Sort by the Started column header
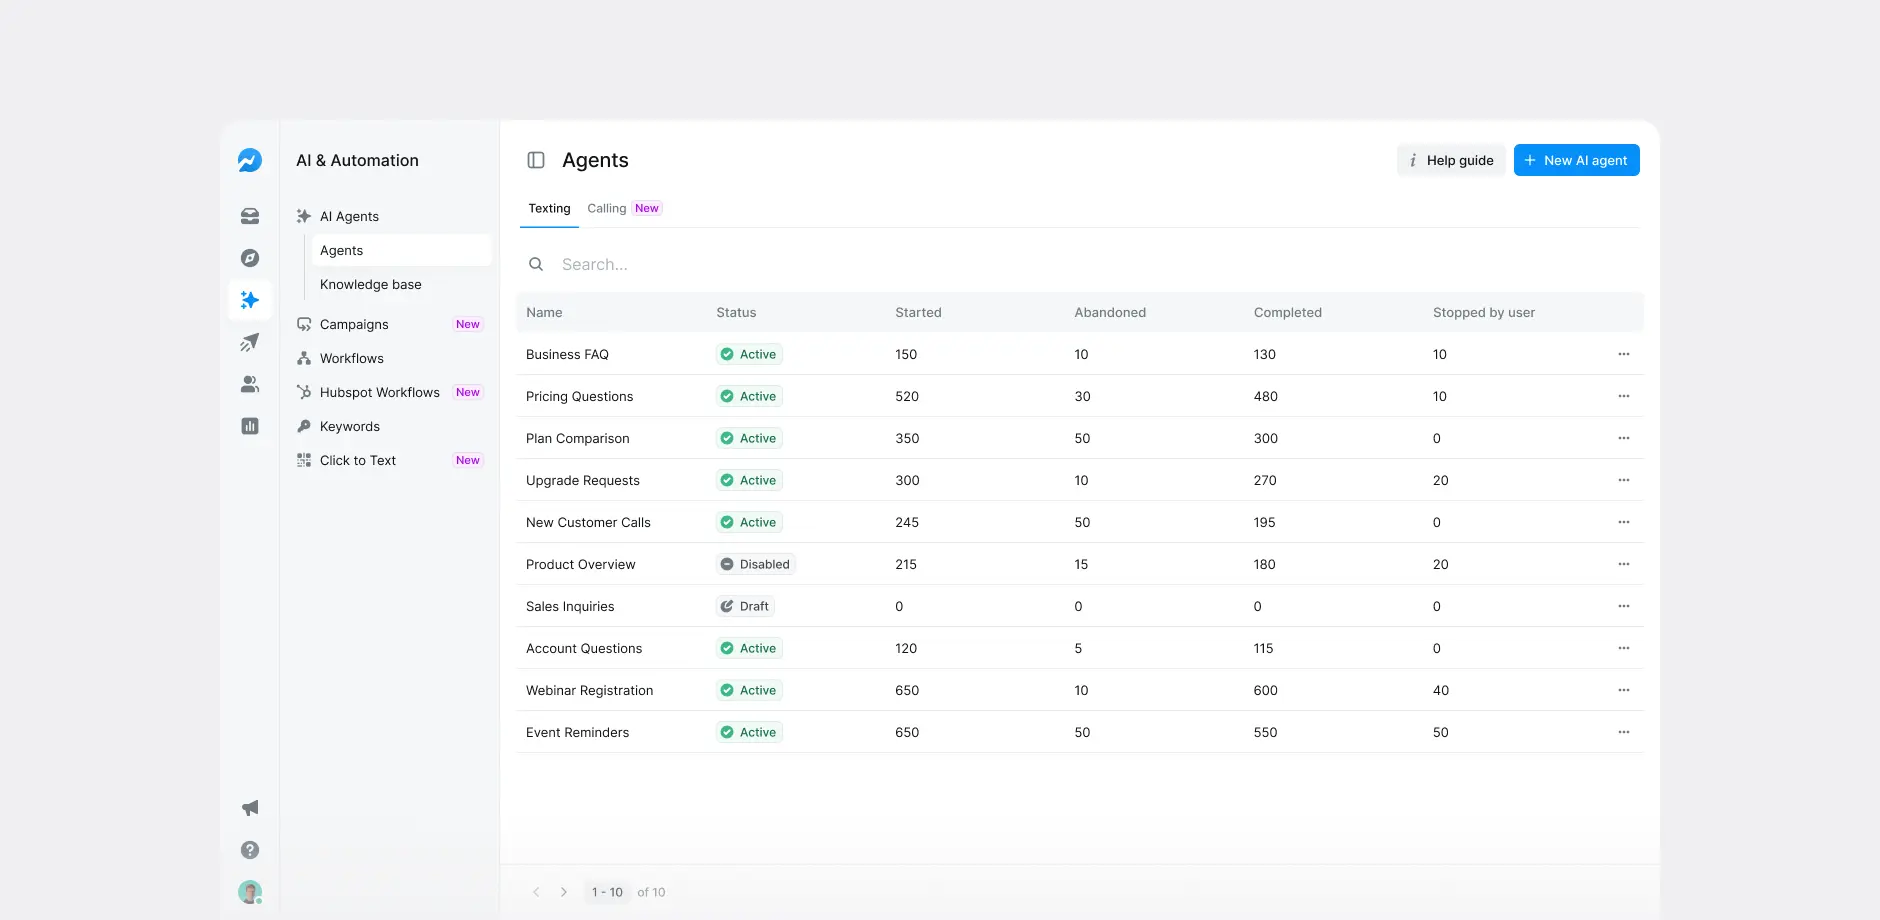The image size is (1880, 920). point(918,312)
